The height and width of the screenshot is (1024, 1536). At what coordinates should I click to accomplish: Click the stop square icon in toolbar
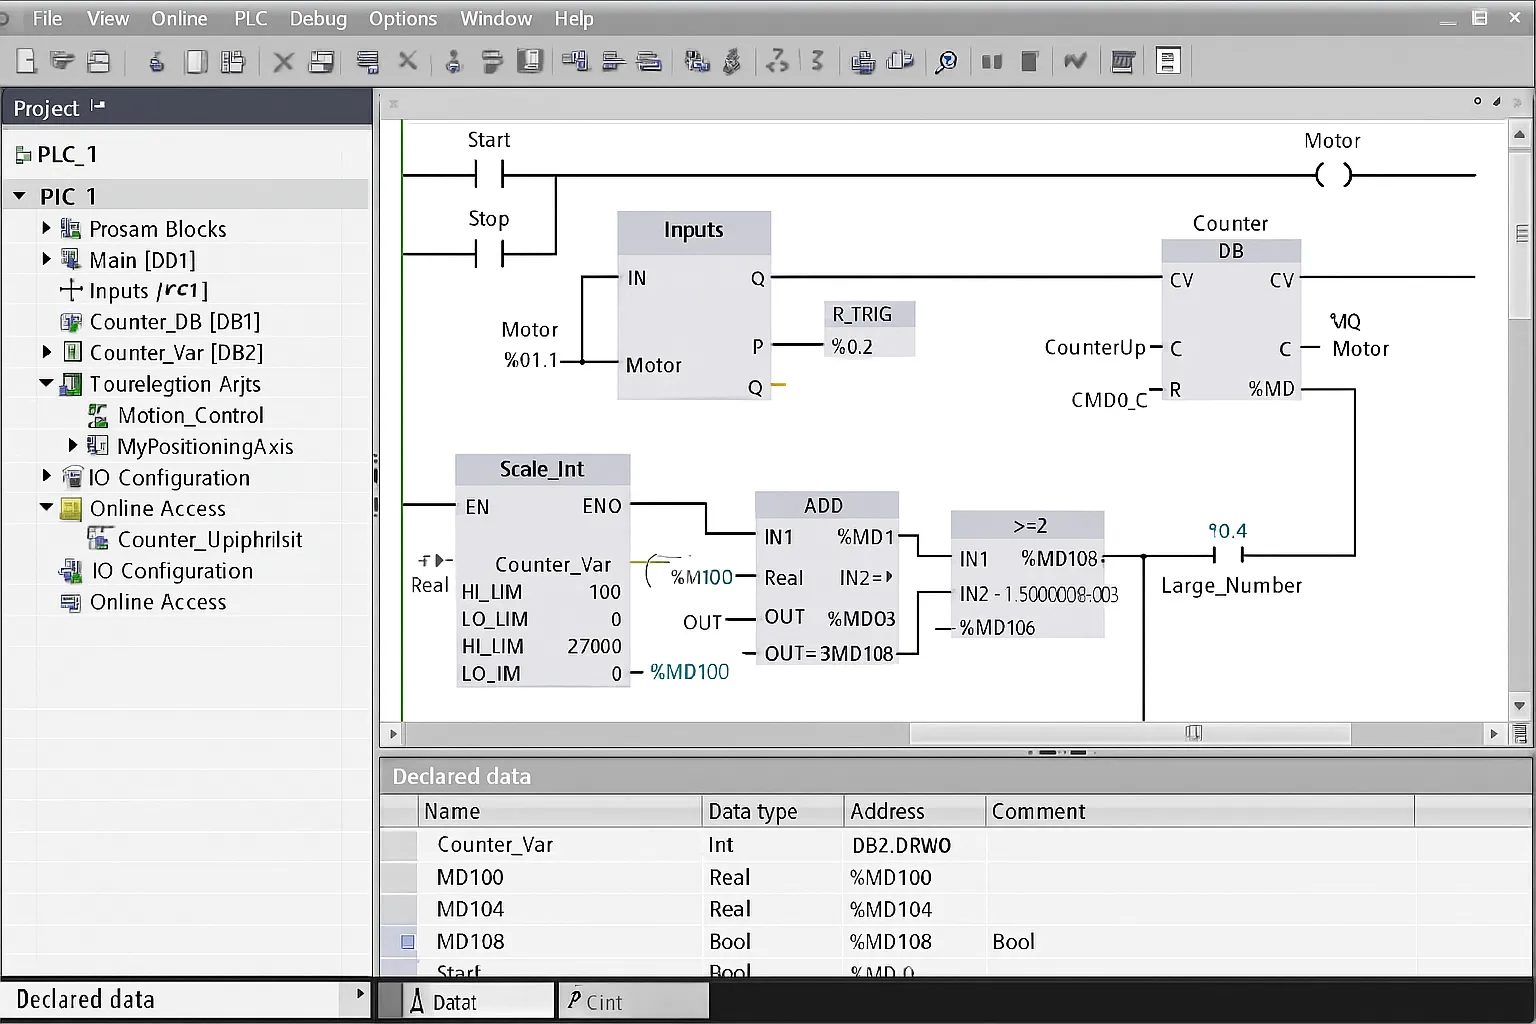pos(1029,62)
